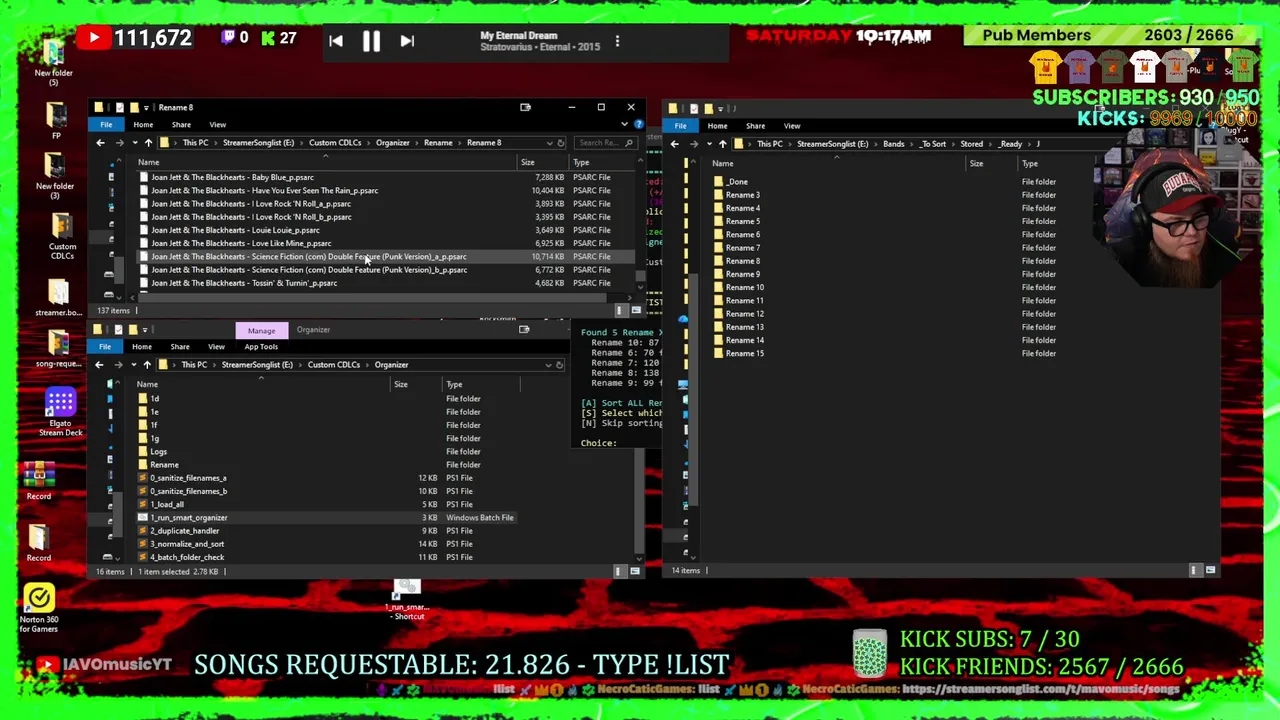Expand the ribbon in Rename 8 window

coord(624,125)
